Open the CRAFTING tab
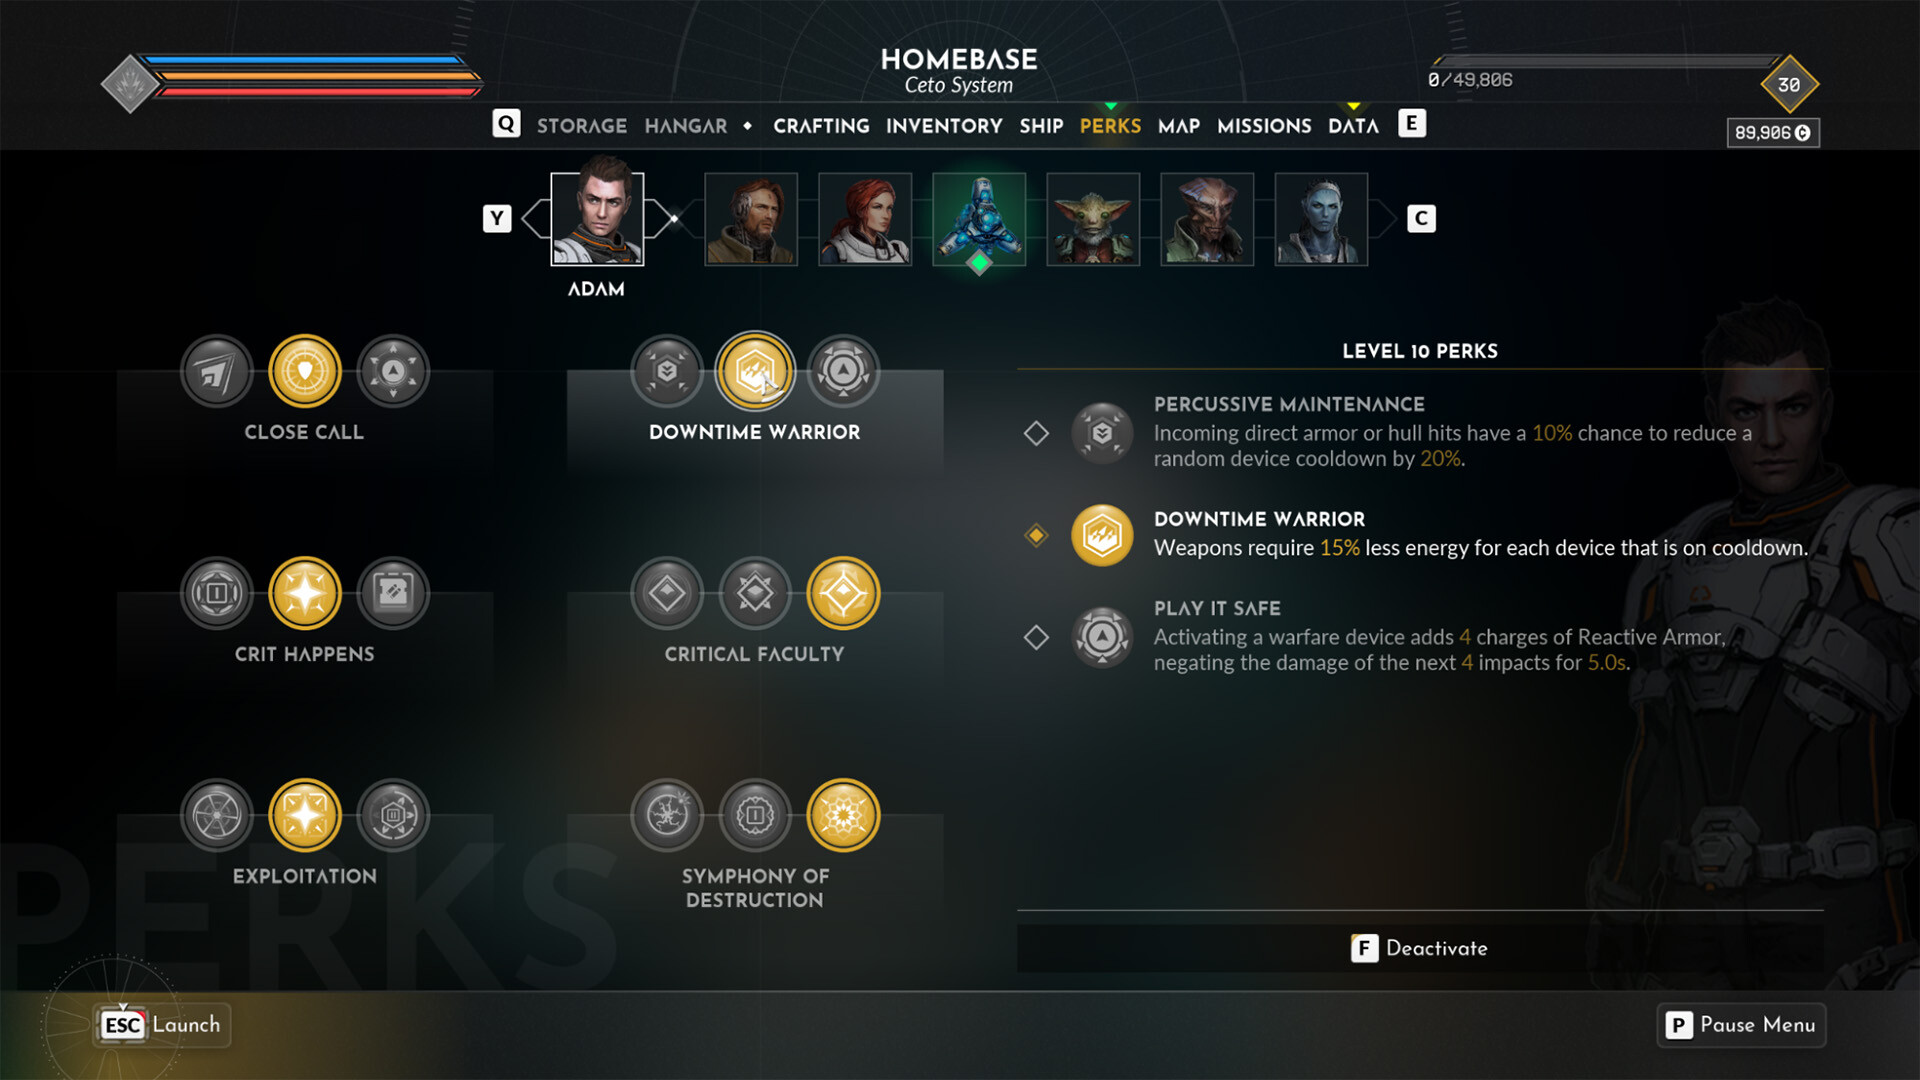 pyautogui.click(x=820, y=125)
